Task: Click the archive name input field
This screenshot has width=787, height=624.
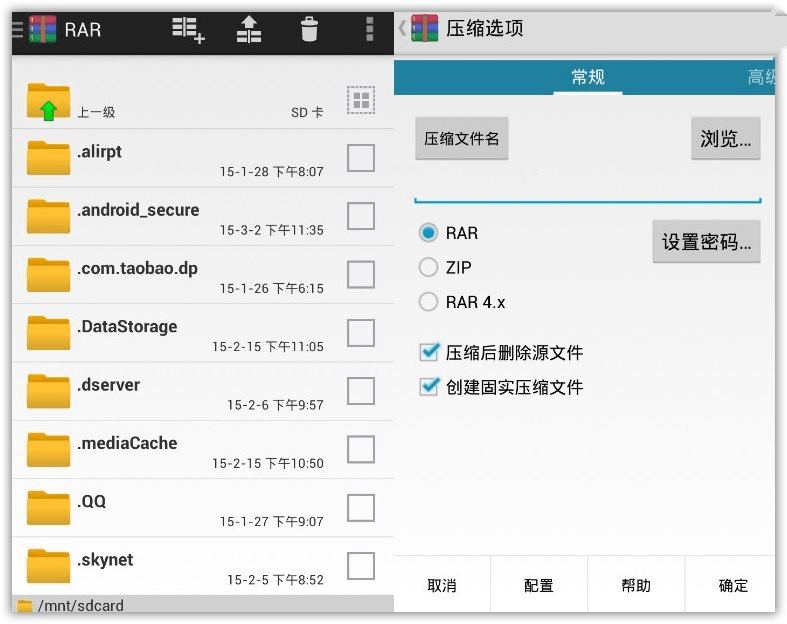Action: [588, 188]
